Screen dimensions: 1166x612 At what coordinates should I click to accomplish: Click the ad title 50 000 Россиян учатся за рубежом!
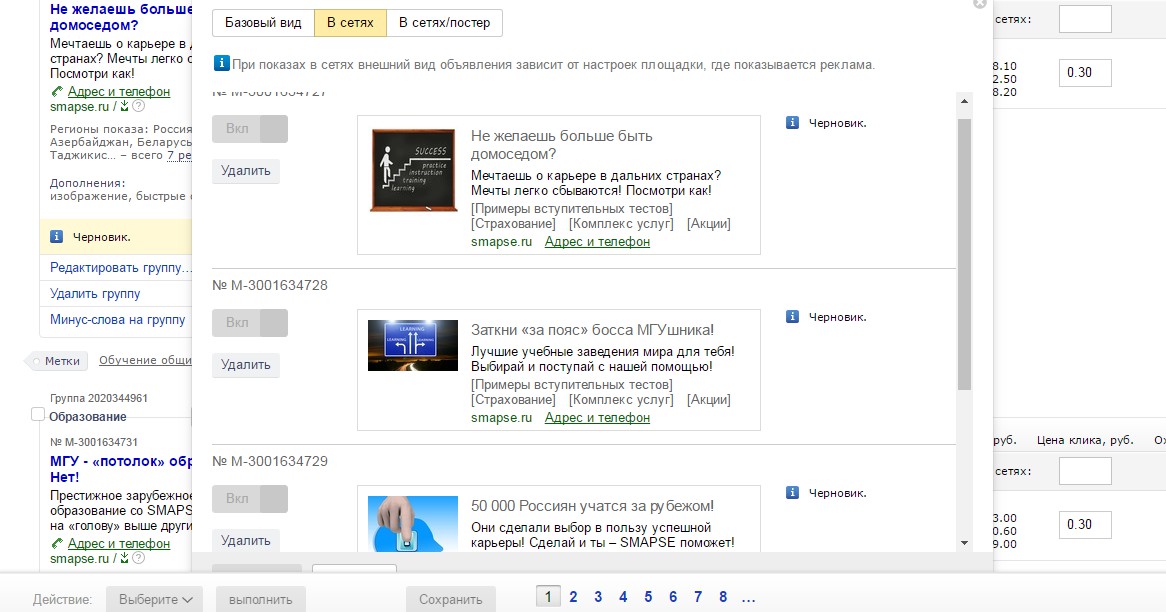click(x=592, y=506)
